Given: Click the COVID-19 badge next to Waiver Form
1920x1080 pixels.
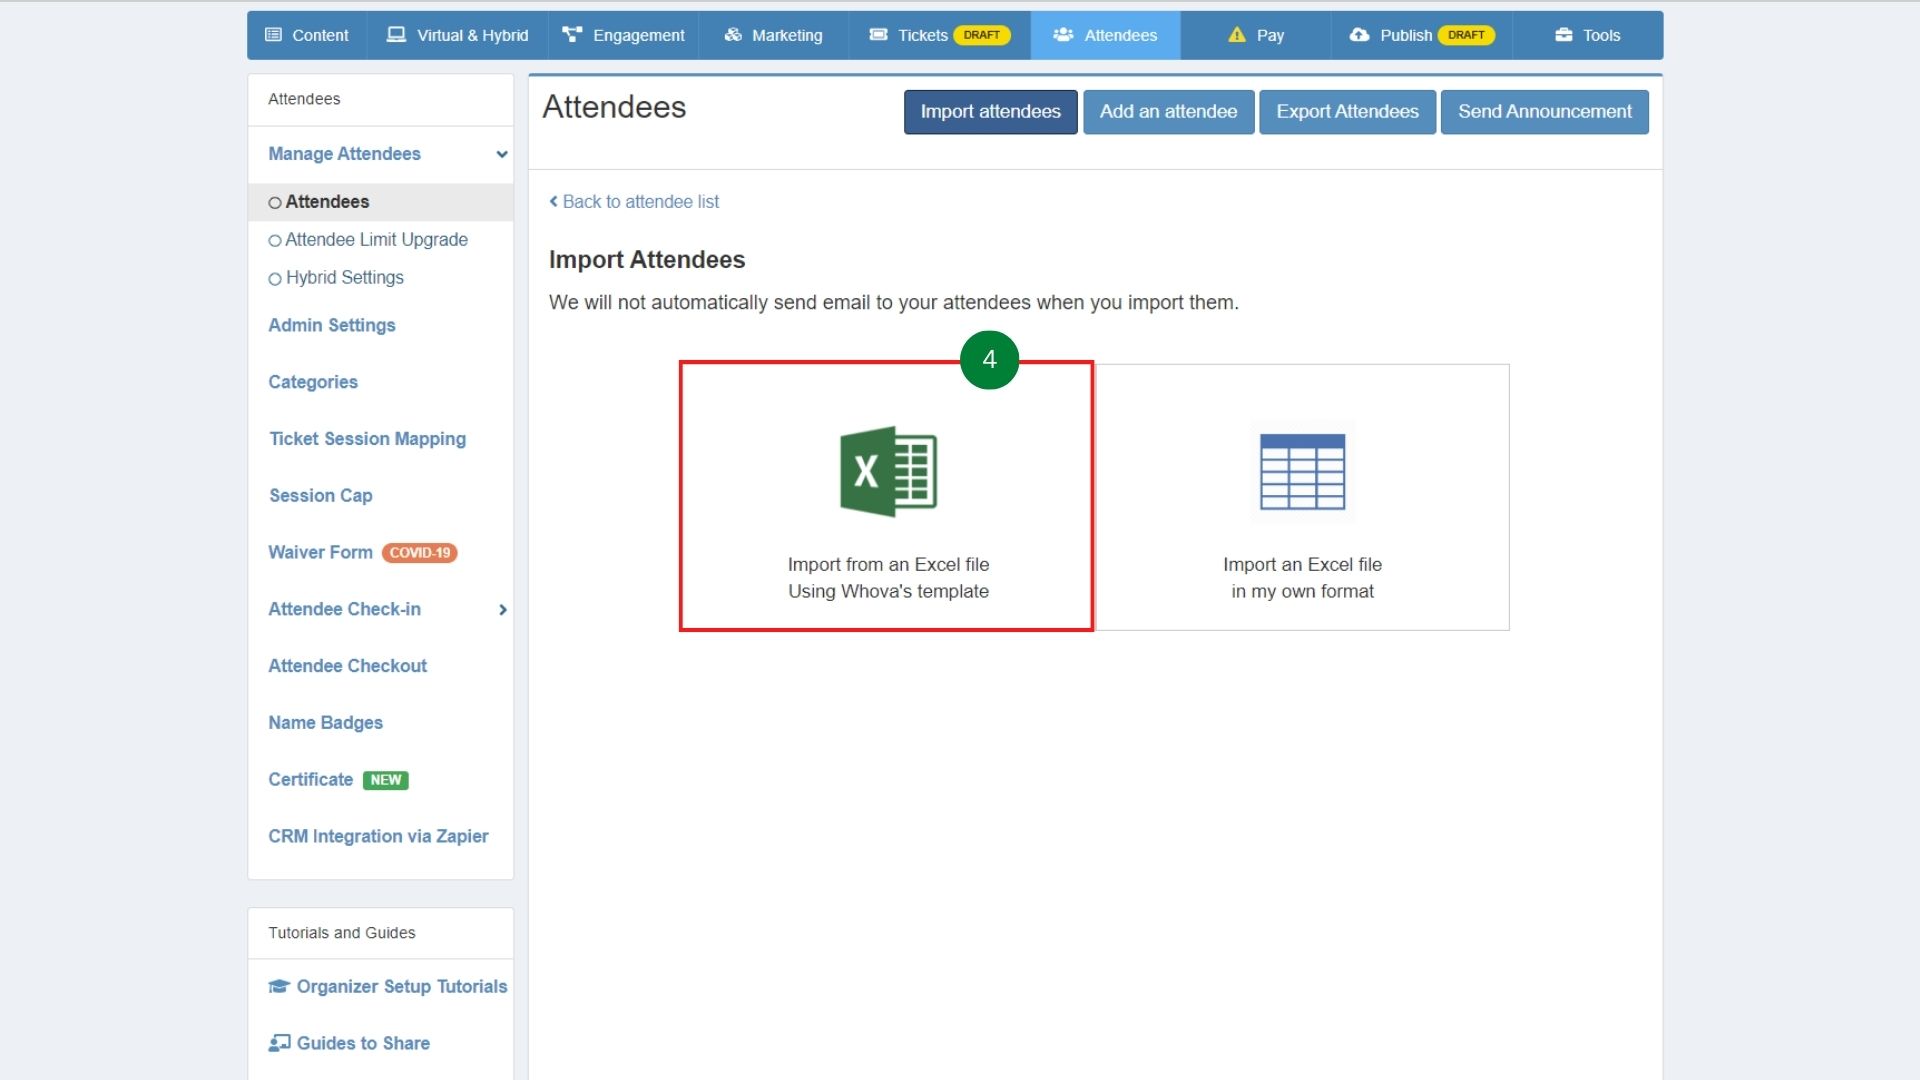Looking at the screenshot, I should pyautogui.click(x=420, y=553).
